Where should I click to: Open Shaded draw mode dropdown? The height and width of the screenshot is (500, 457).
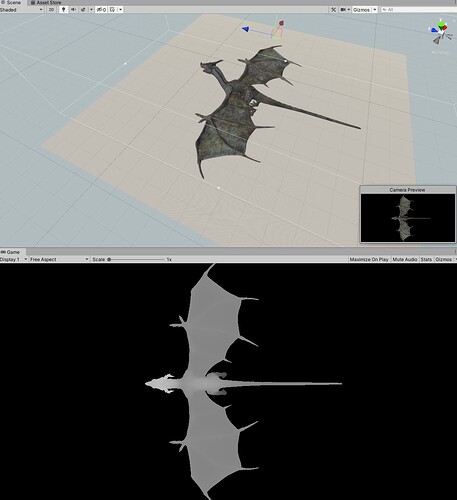(x=22, y=10)
